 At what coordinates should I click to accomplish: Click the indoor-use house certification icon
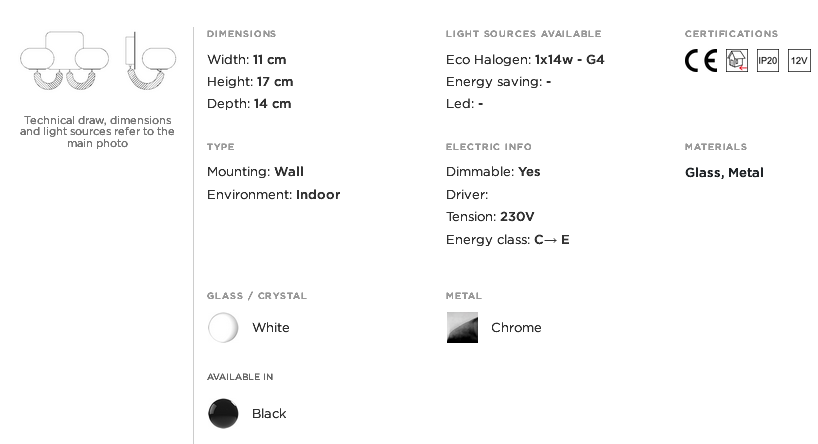pyautogui.click(x=737, y=61)
